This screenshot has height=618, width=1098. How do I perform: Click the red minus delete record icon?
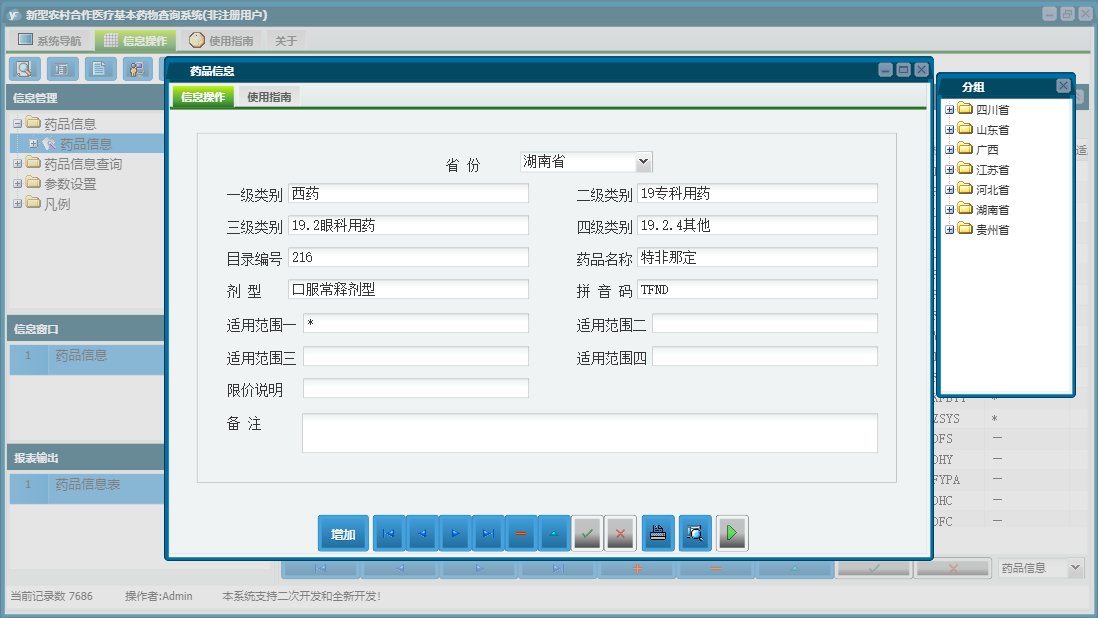pyautogui.click(x=521, y=533)
